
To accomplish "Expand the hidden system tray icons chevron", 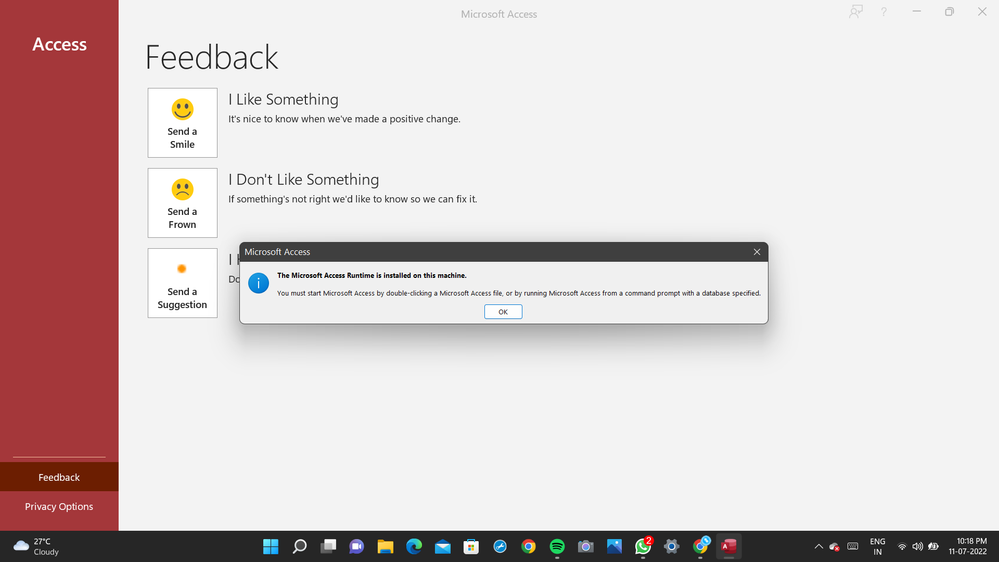I will click(x=819, y=546).
